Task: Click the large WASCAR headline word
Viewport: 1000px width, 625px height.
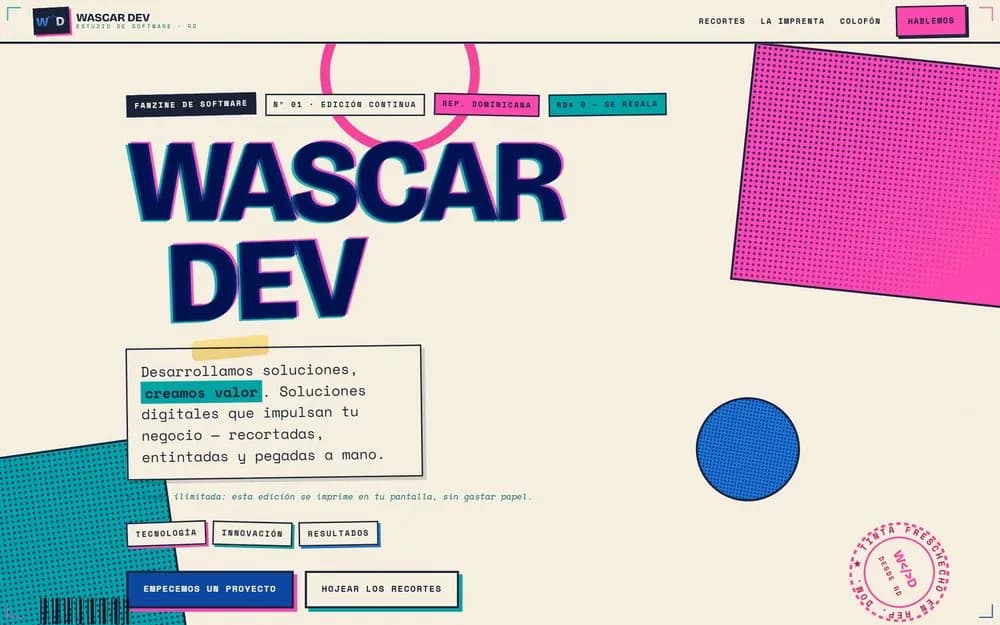Action: point(345,182)
